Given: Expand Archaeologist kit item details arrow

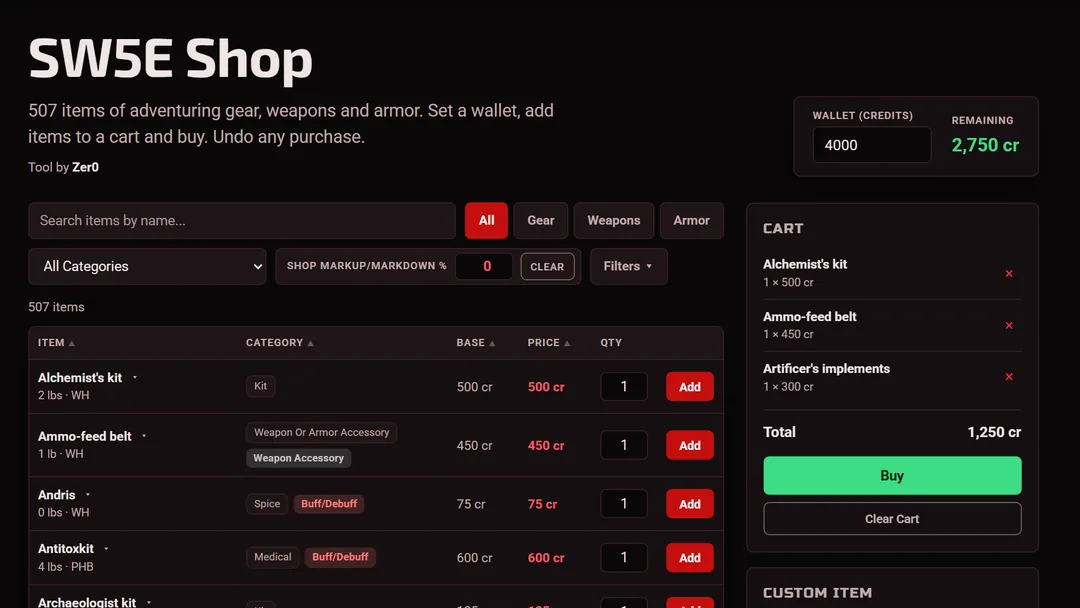Looking at the screenshot, I should (x=149, y=602).
